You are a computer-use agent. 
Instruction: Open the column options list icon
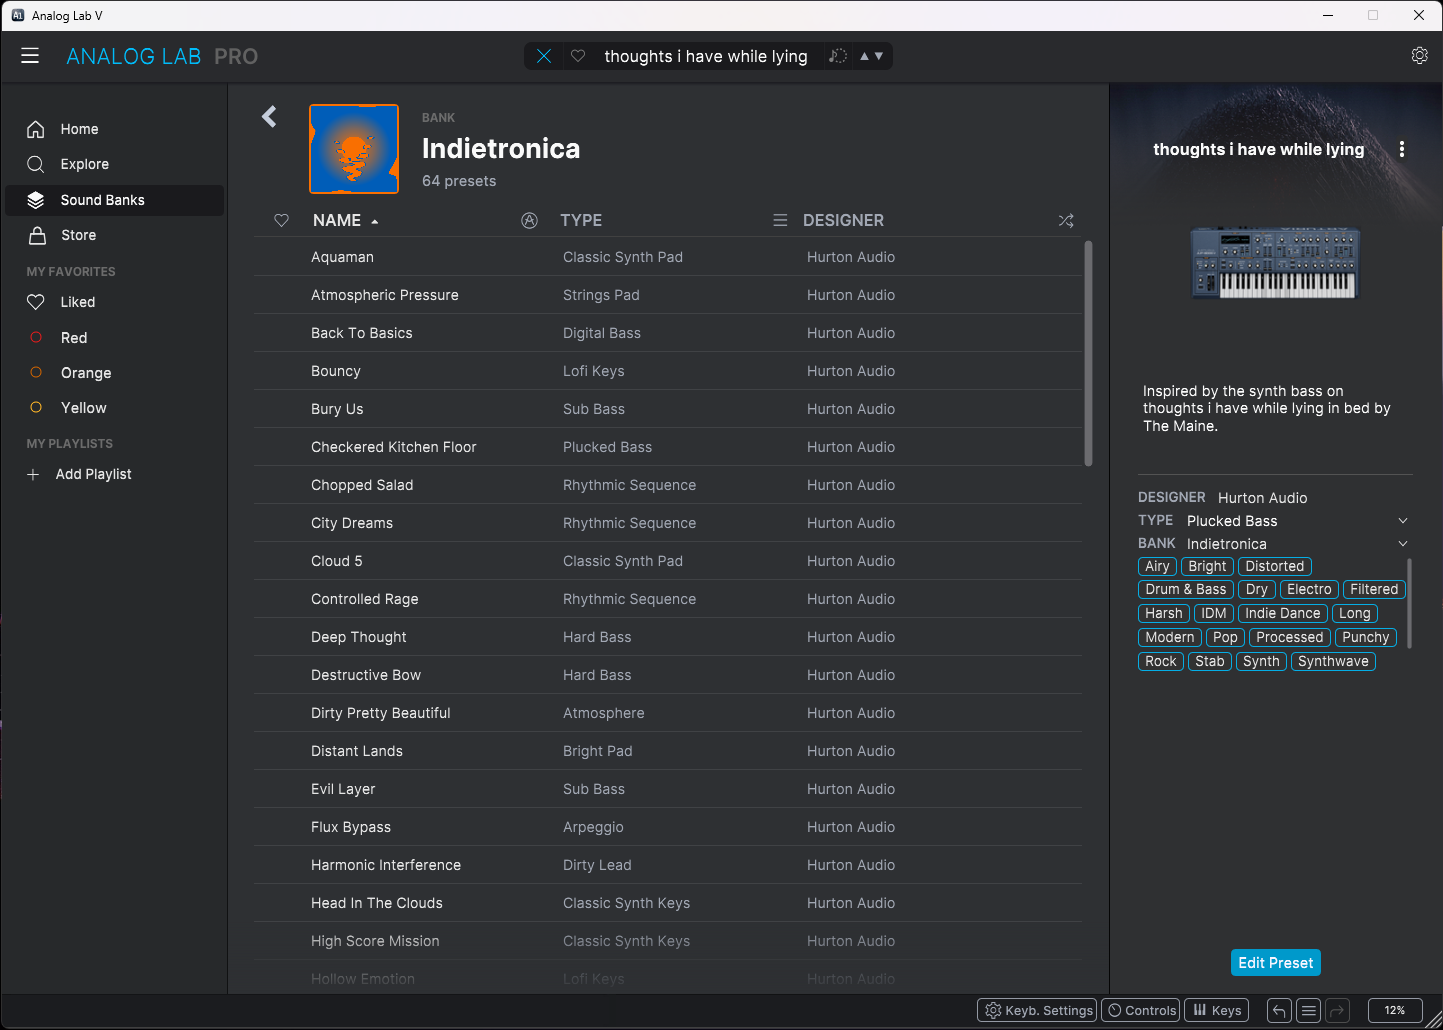780,220
